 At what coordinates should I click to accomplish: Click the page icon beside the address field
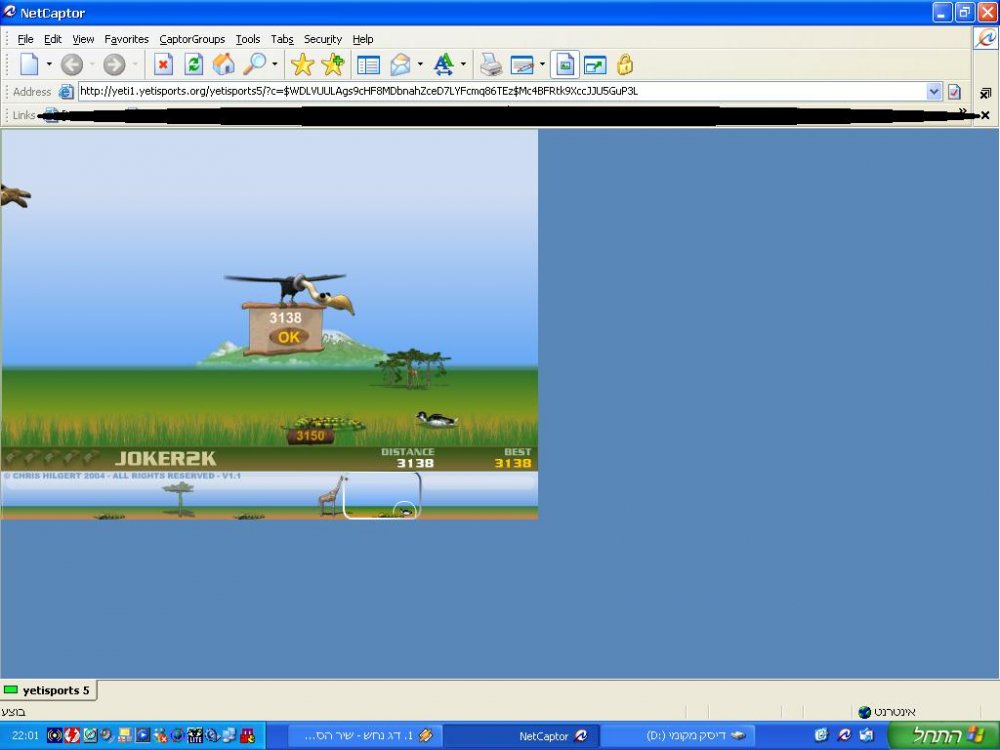(66, 92)
